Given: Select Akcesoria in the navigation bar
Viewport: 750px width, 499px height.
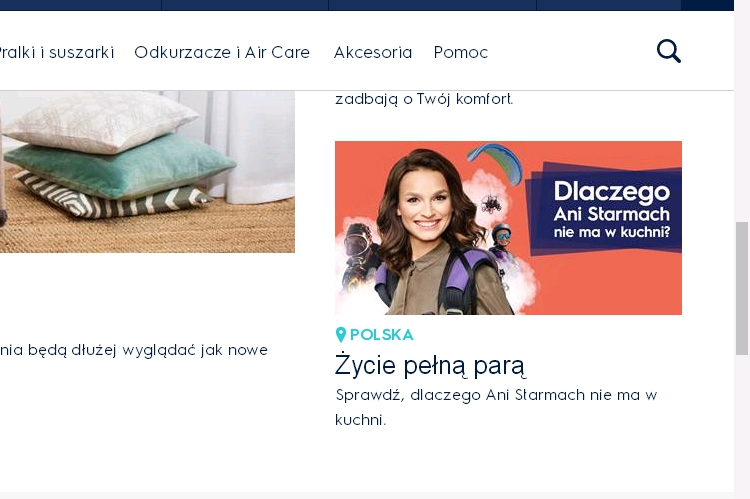Looking at the screenshot, I should pos(372,52).
